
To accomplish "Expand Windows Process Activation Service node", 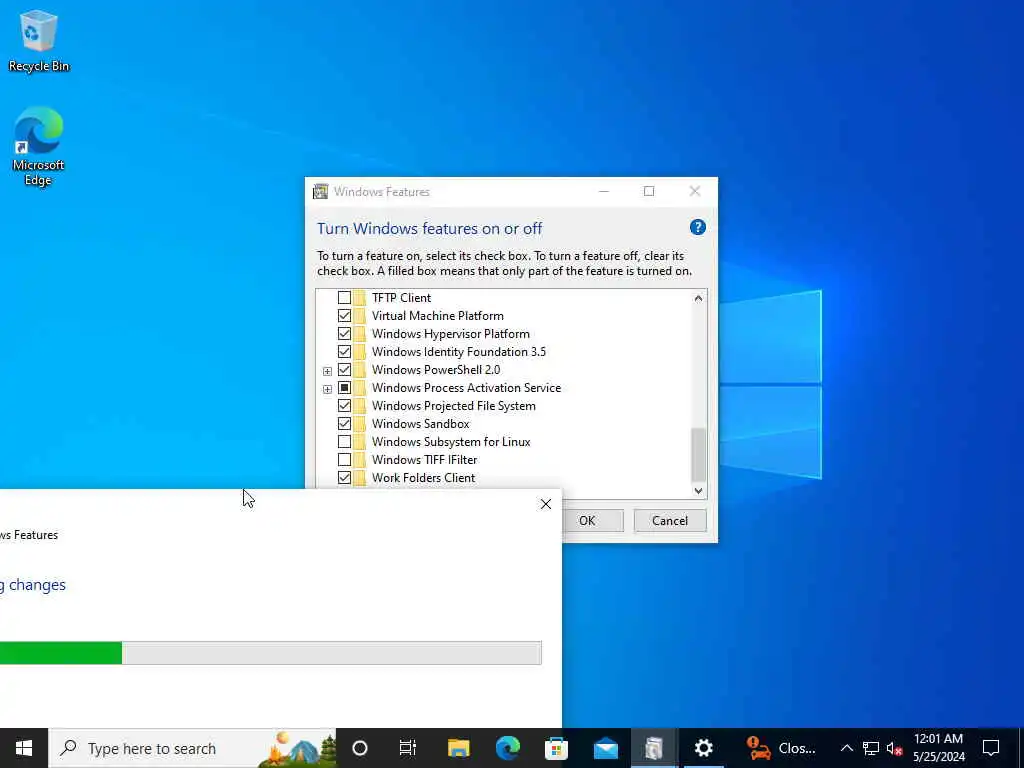I will pos(327,389).
